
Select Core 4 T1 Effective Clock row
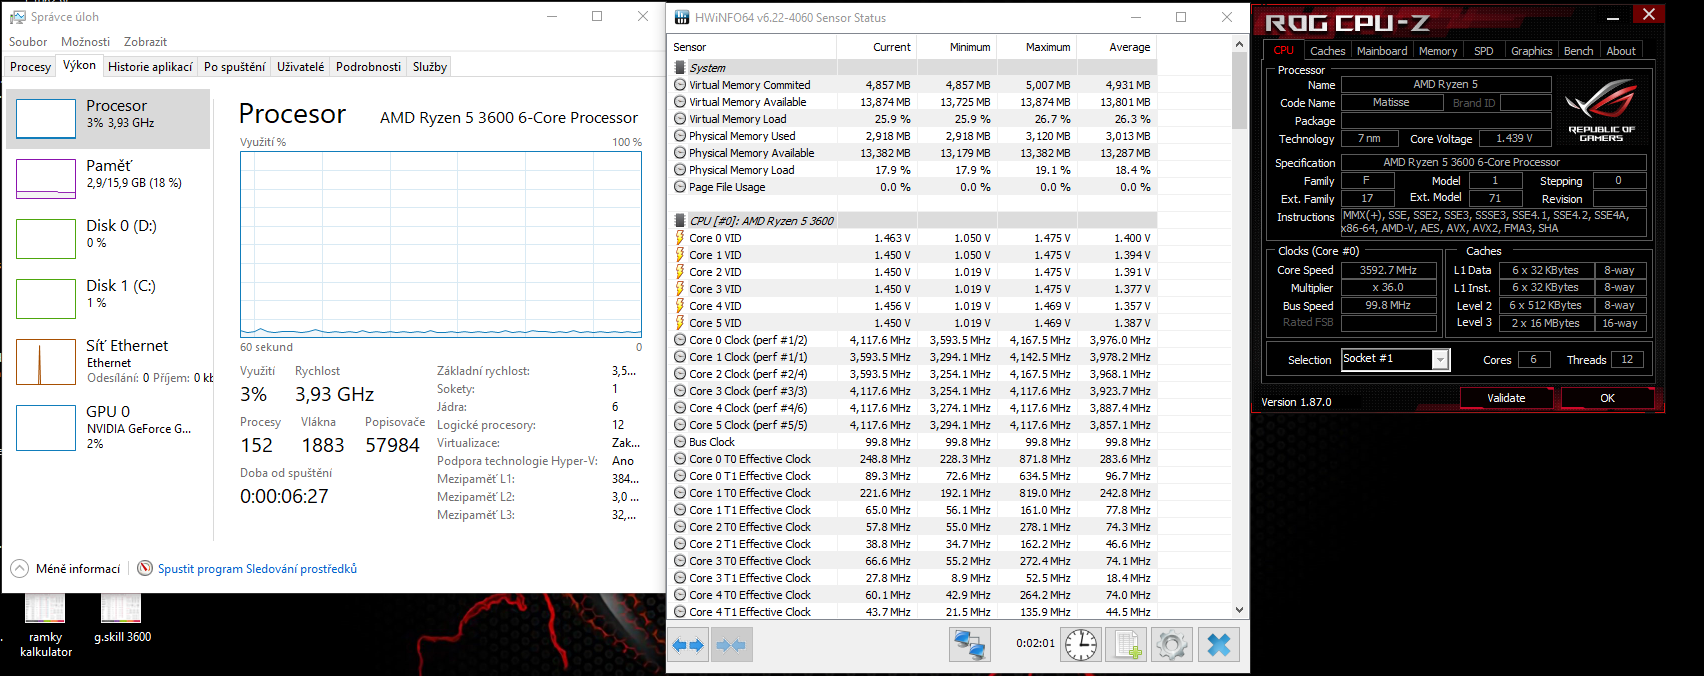click(912, 612)
